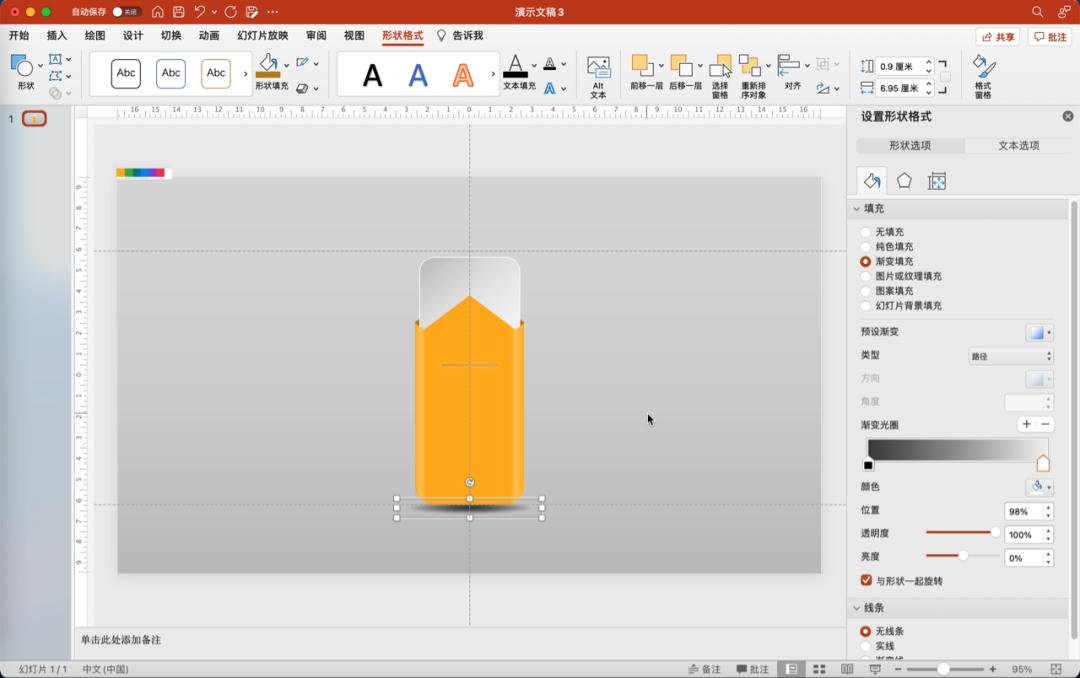Click the 共享 share button

(x=997, y=36)
